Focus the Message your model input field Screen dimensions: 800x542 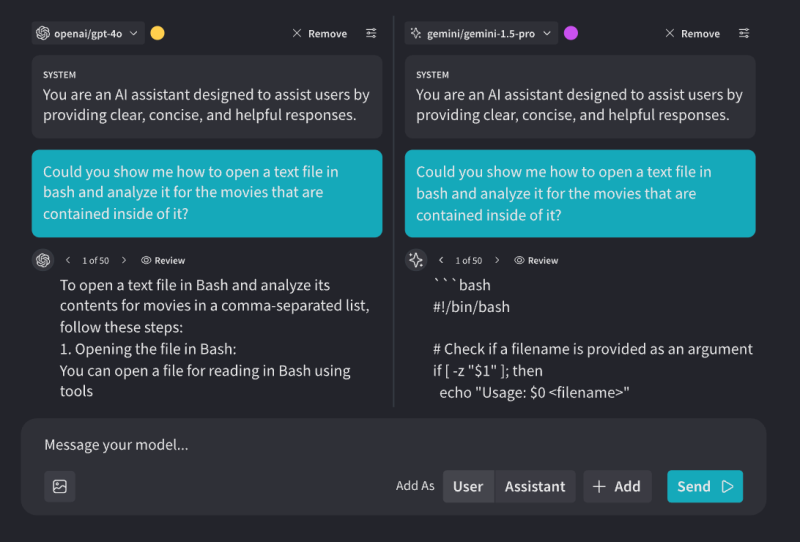(x=393, y=445)
